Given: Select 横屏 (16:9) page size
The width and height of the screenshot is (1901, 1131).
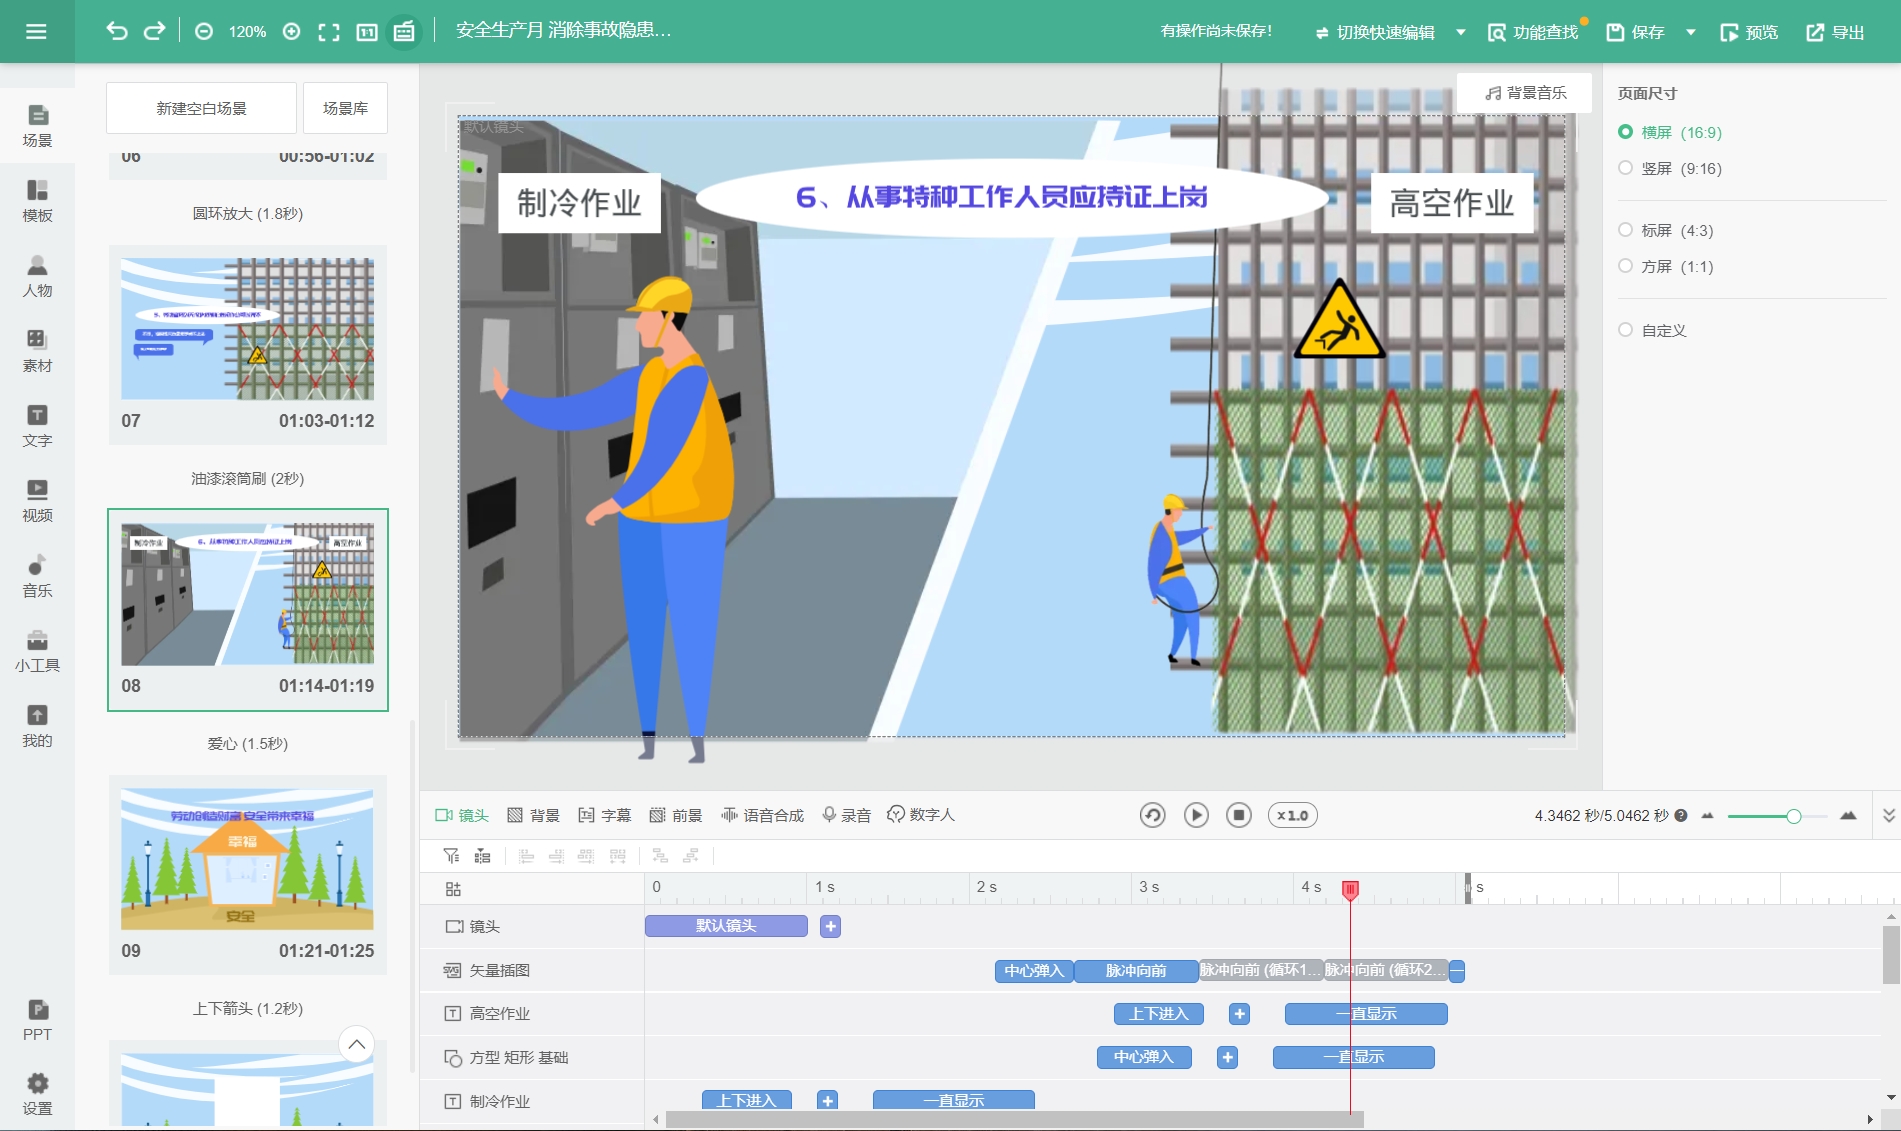Looking at the screenshot, I should coord(1670,132).
